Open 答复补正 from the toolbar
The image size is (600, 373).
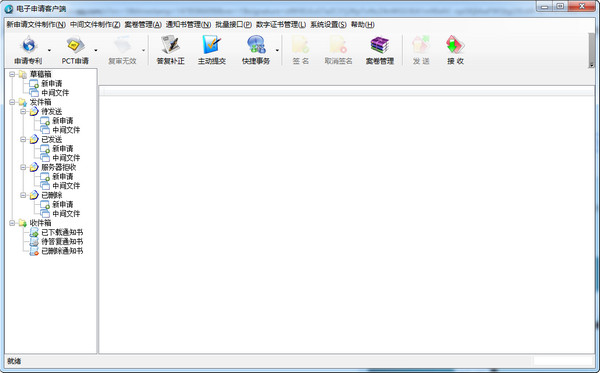(170, 50)
